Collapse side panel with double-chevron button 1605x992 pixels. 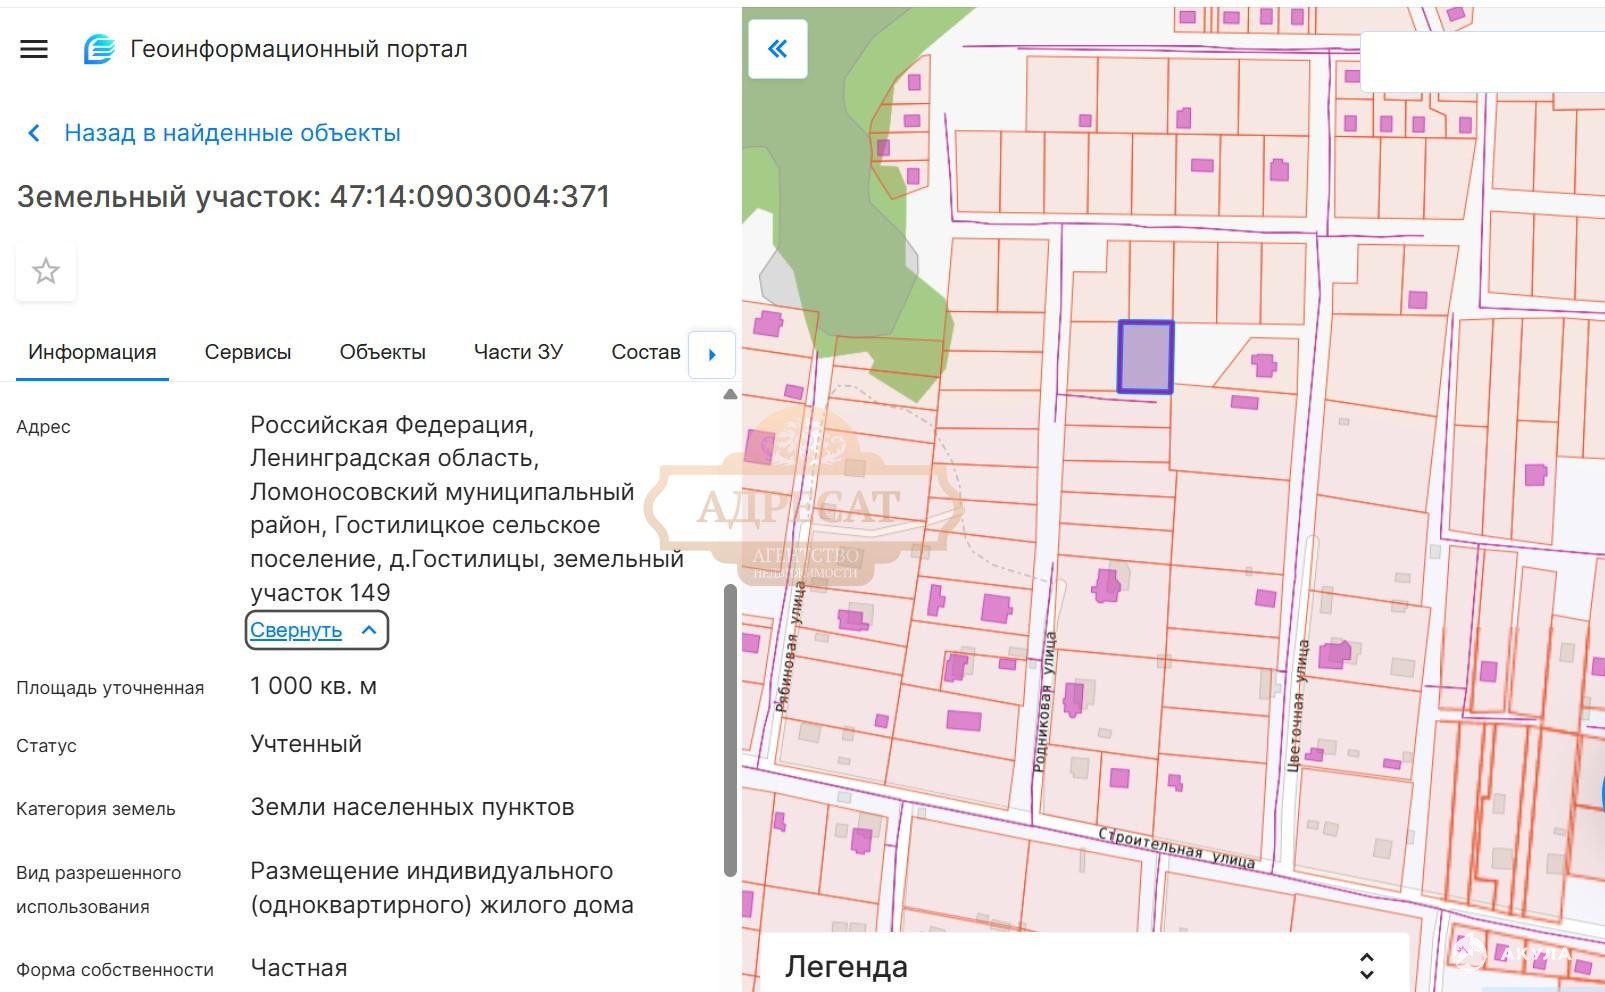777,48
